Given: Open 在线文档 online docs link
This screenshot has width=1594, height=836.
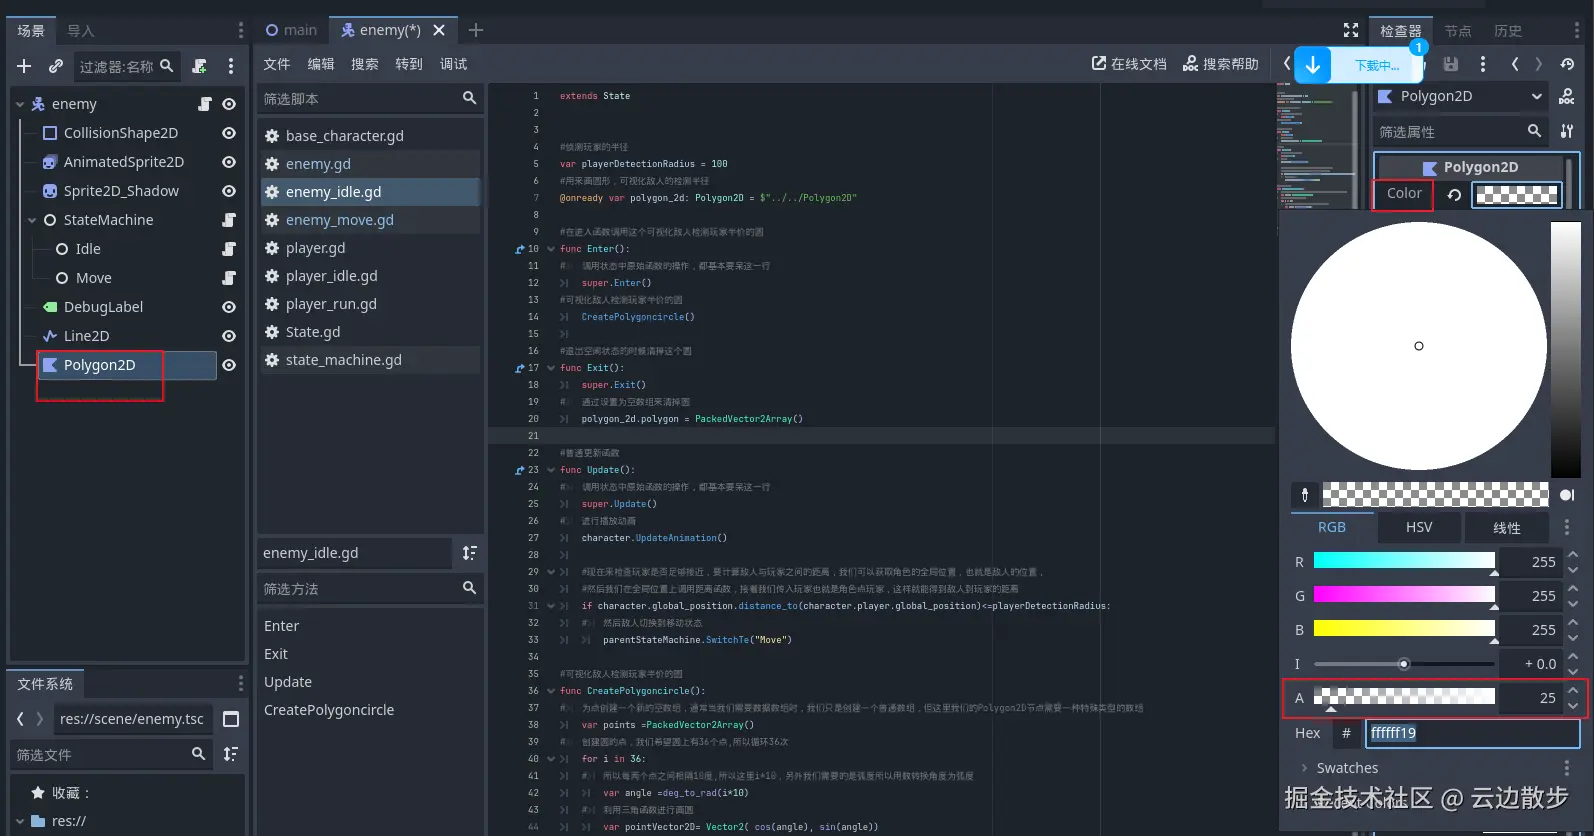Looking at the screenshot, I should (x=1129, y=64).
